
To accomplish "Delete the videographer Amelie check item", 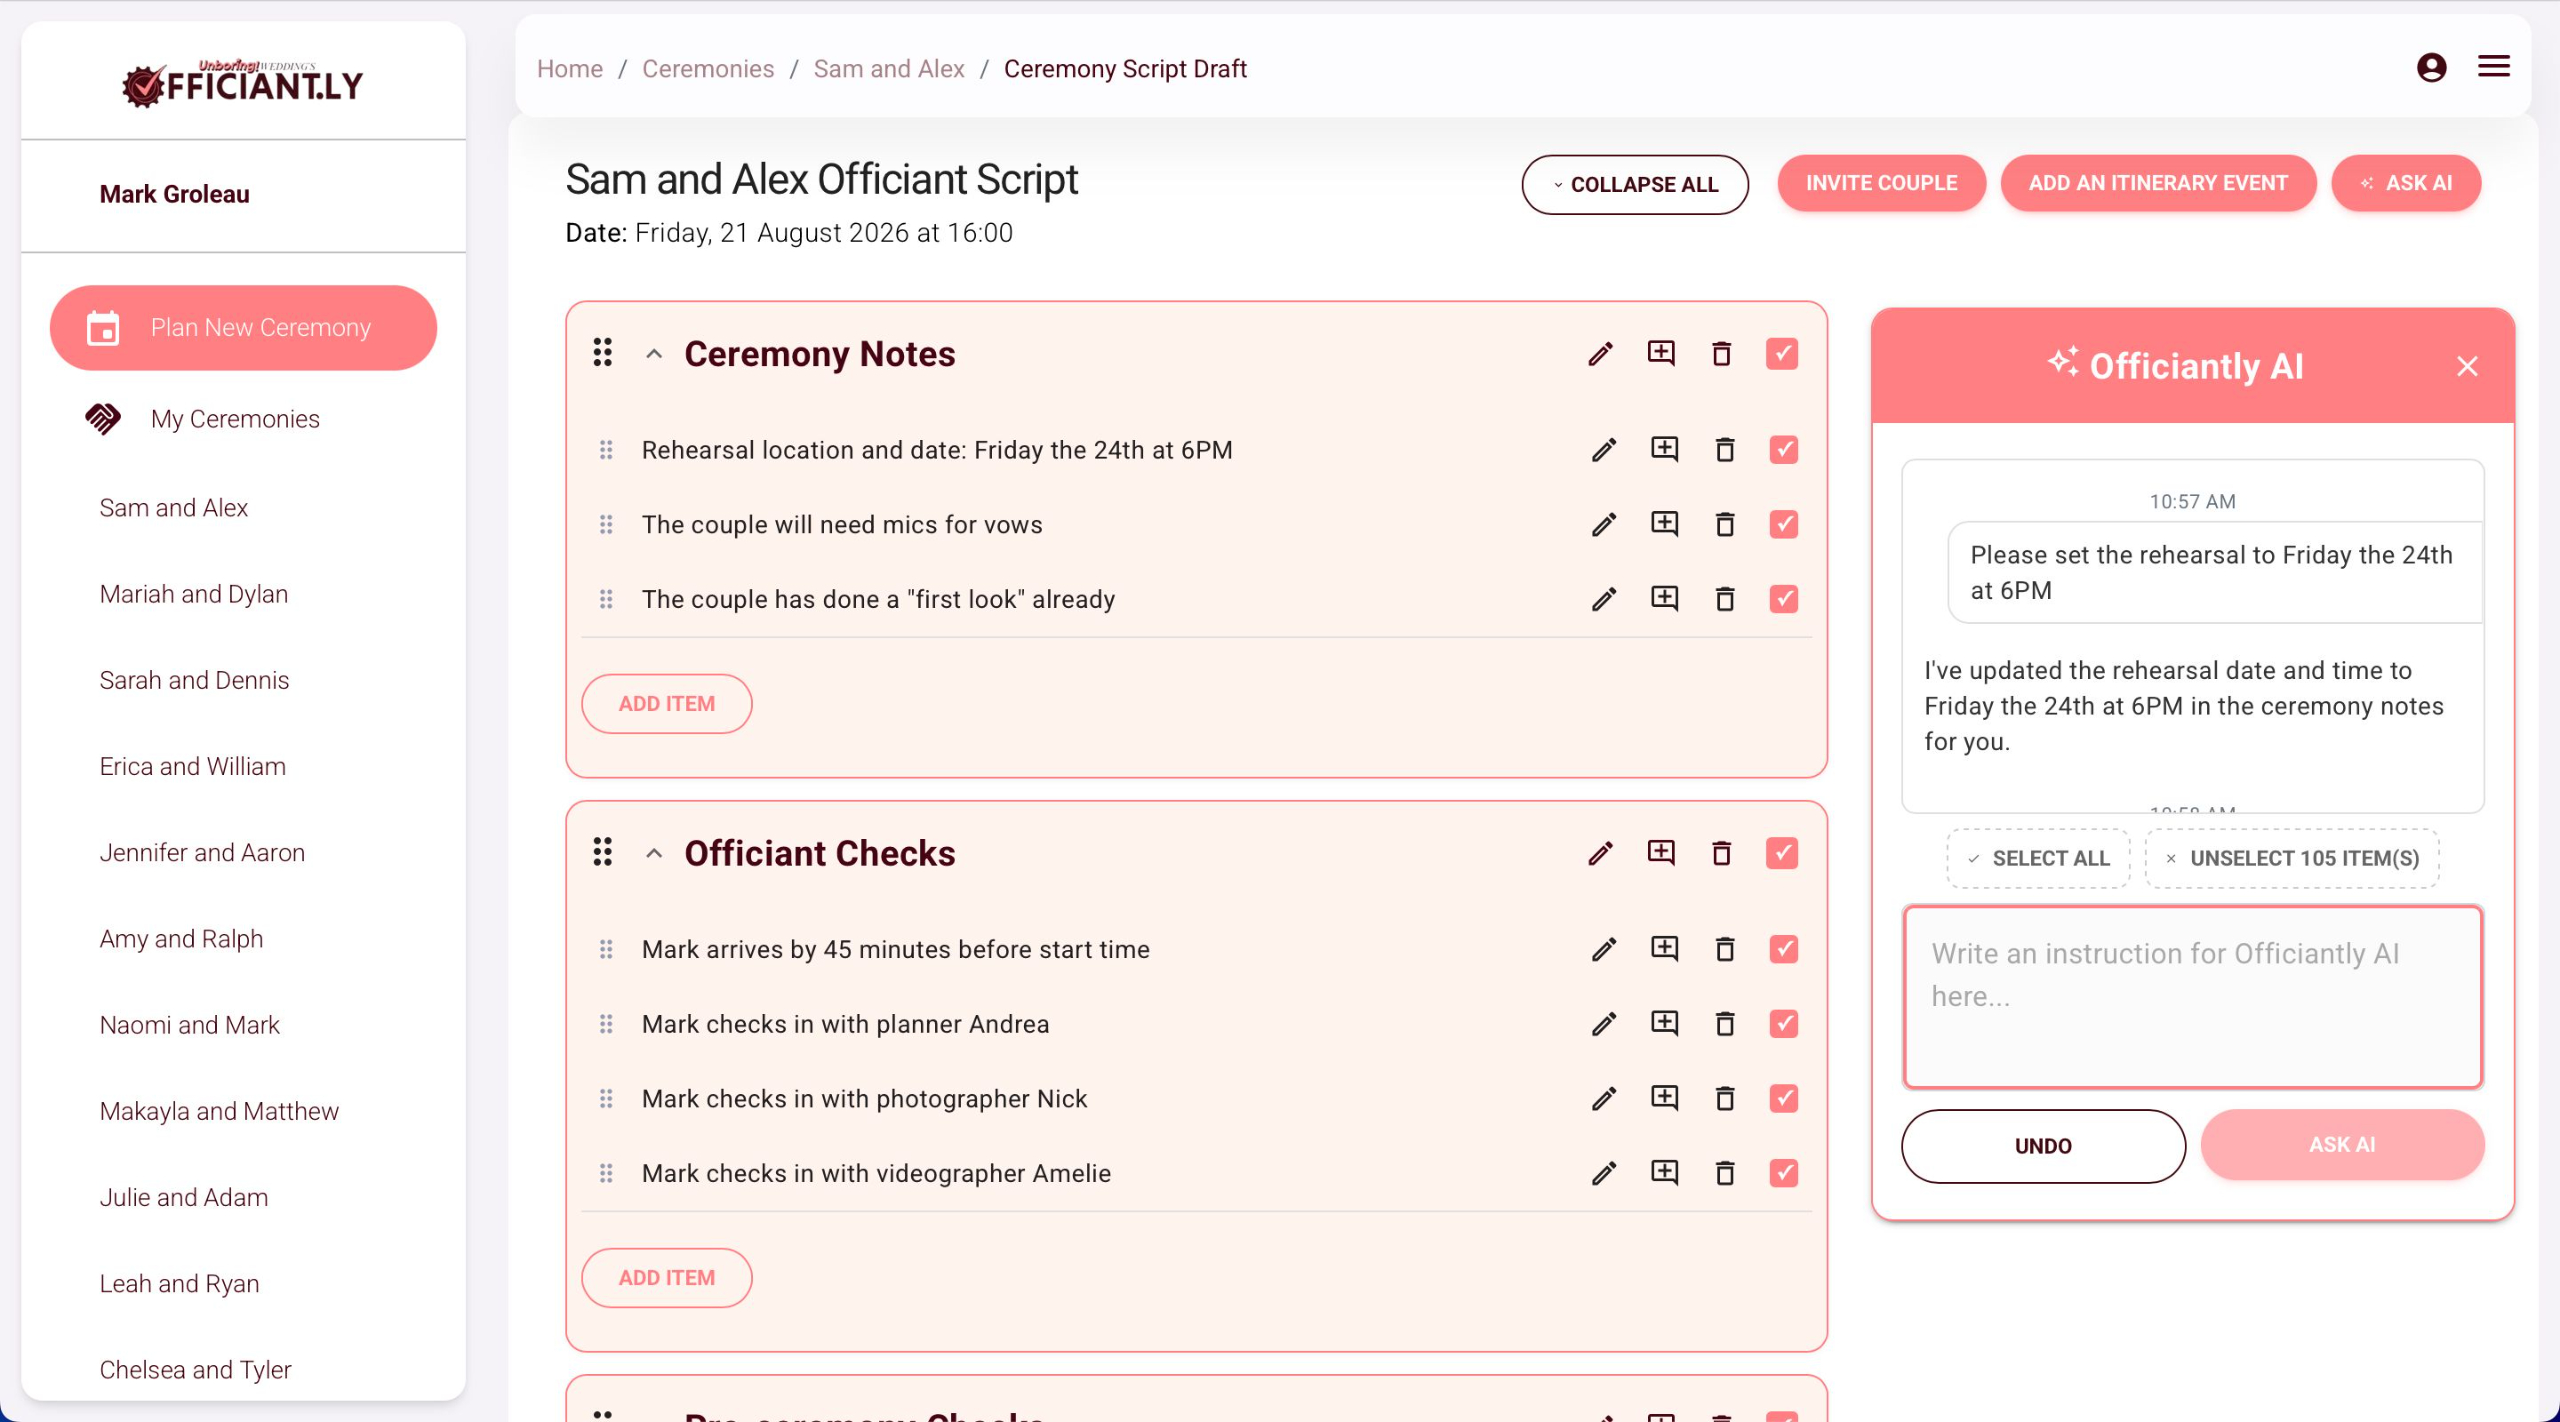I will pyautogui.click(x=1725, y=1173).
